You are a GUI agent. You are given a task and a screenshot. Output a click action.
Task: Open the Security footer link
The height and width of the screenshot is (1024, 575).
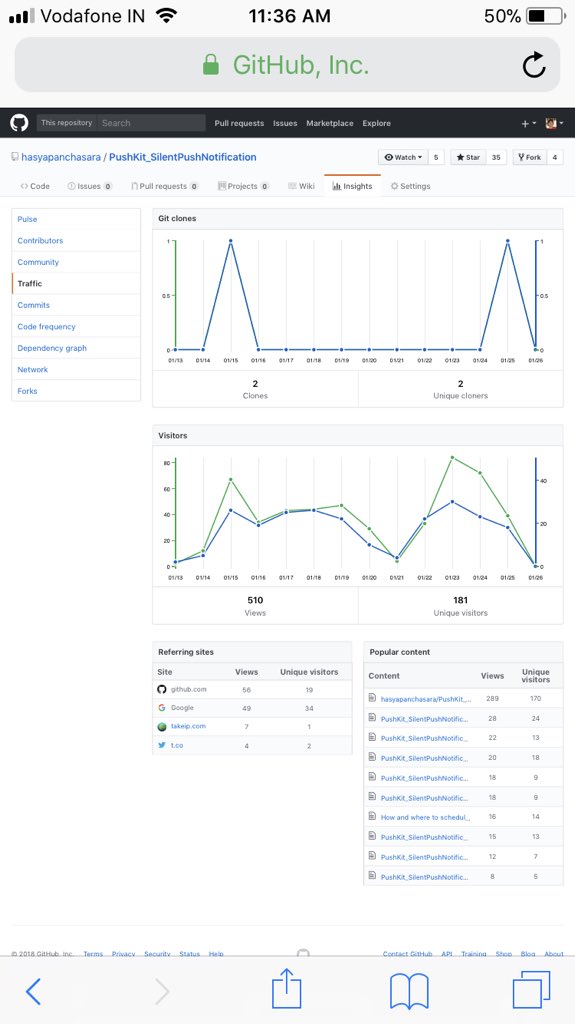[157, 953]
